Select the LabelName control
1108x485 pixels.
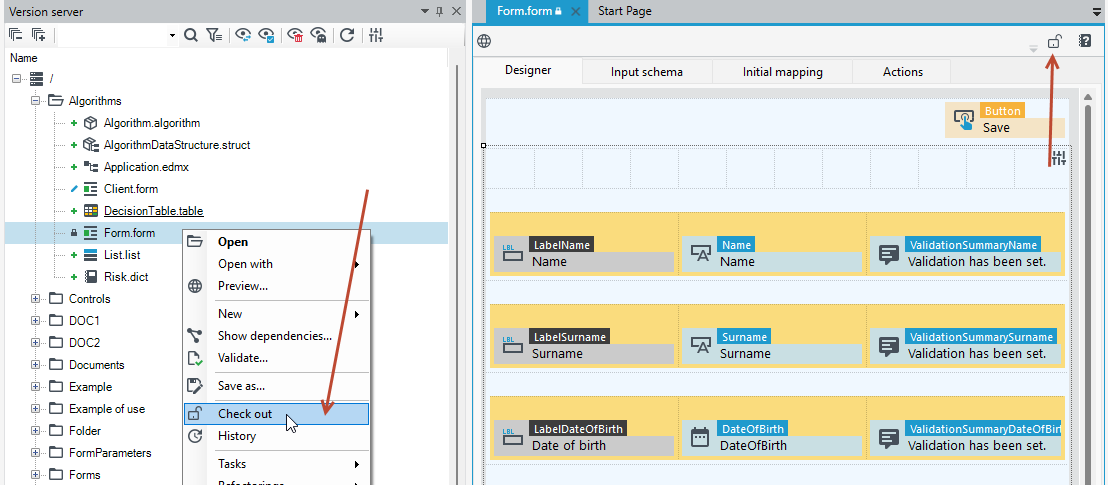584,254
